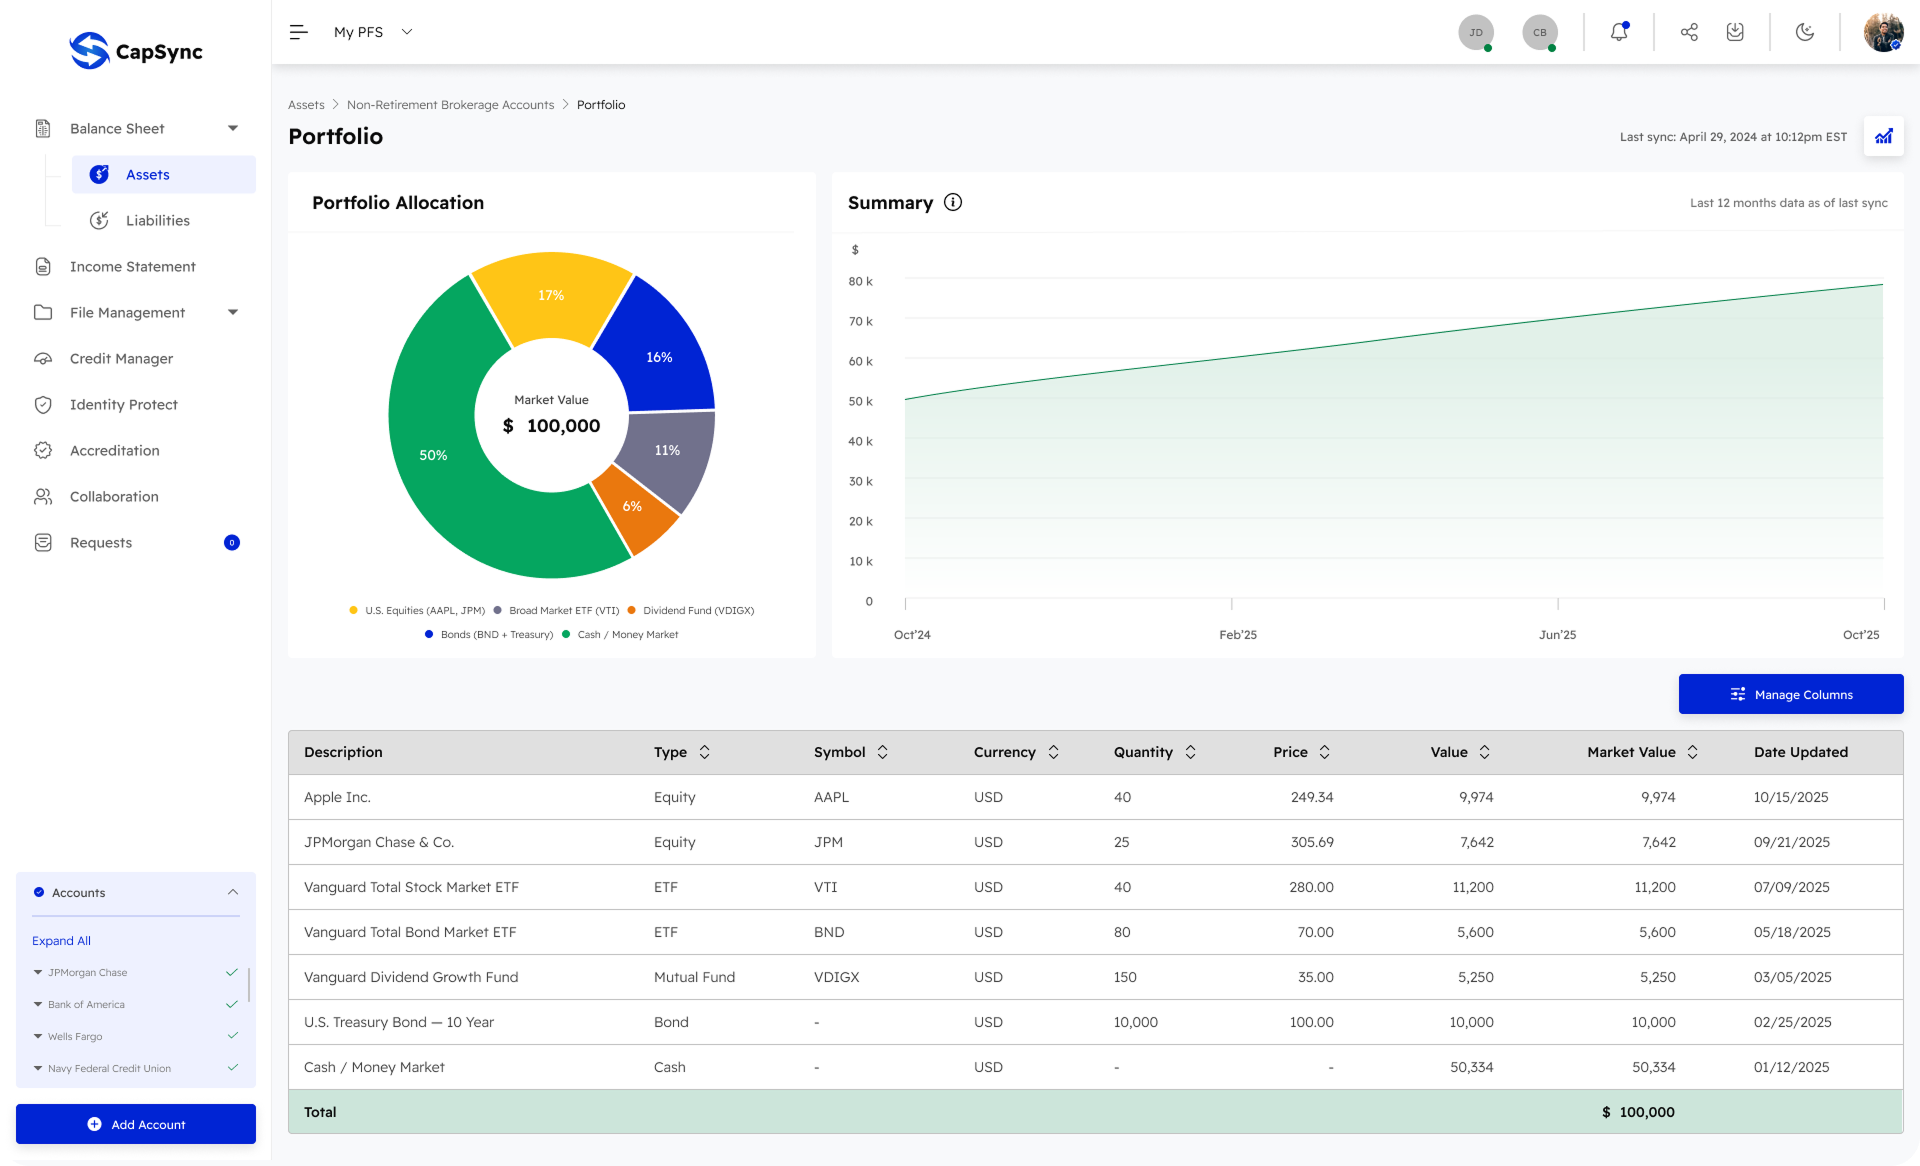Click the share icon in the header
Viewport: 1920px width, 1166px height.
pyautogui.click(x=1689, y=32)
